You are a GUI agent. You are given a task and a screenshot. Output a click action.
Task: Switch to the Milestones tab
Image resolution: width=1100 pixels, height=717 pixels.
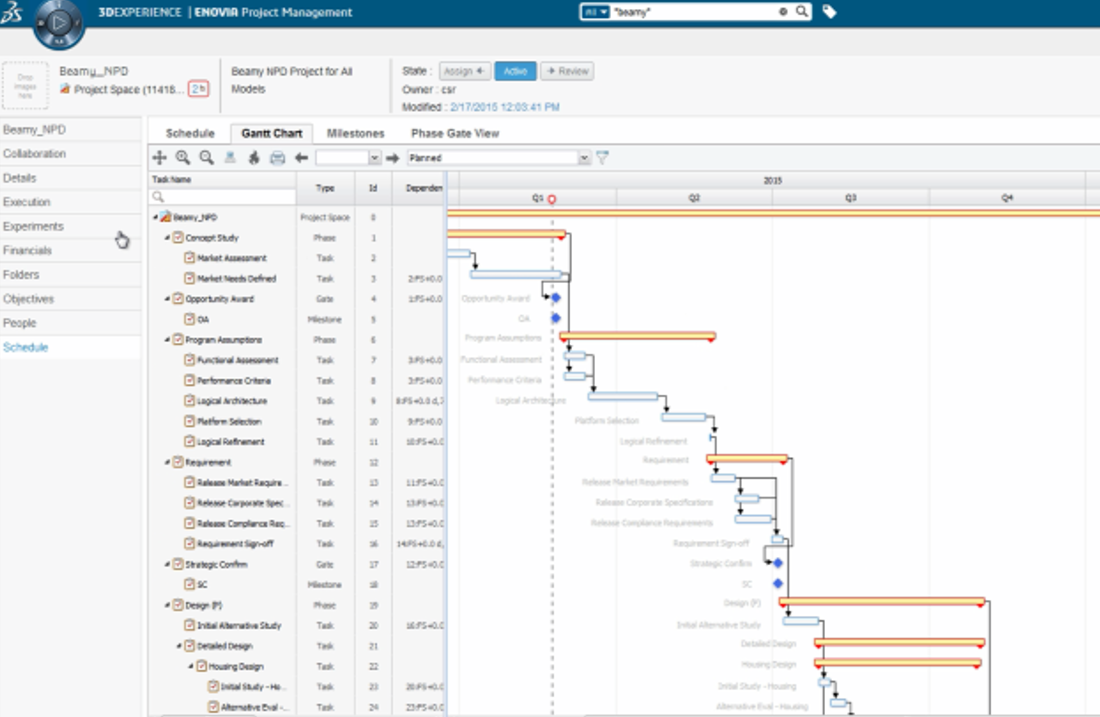click(x=355, y=133)
